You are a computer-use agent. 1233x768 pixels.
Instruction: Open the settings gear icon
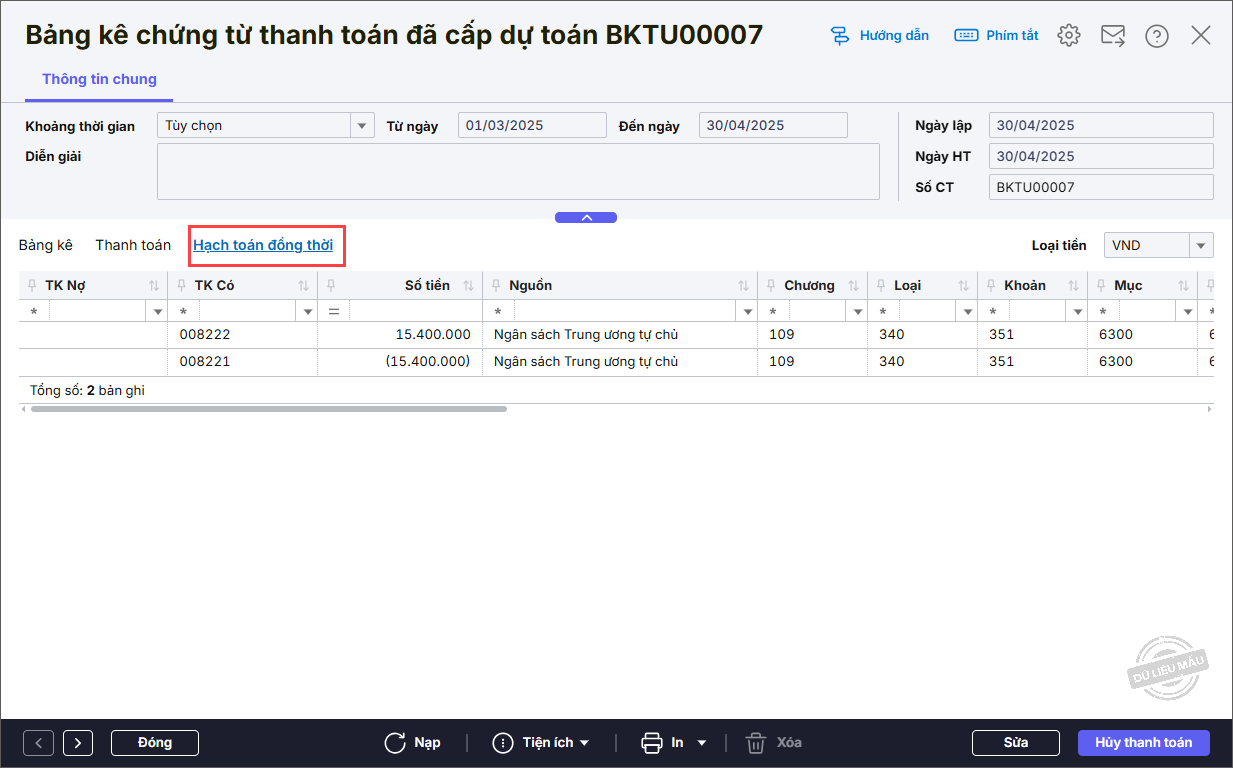point(1069,36)
